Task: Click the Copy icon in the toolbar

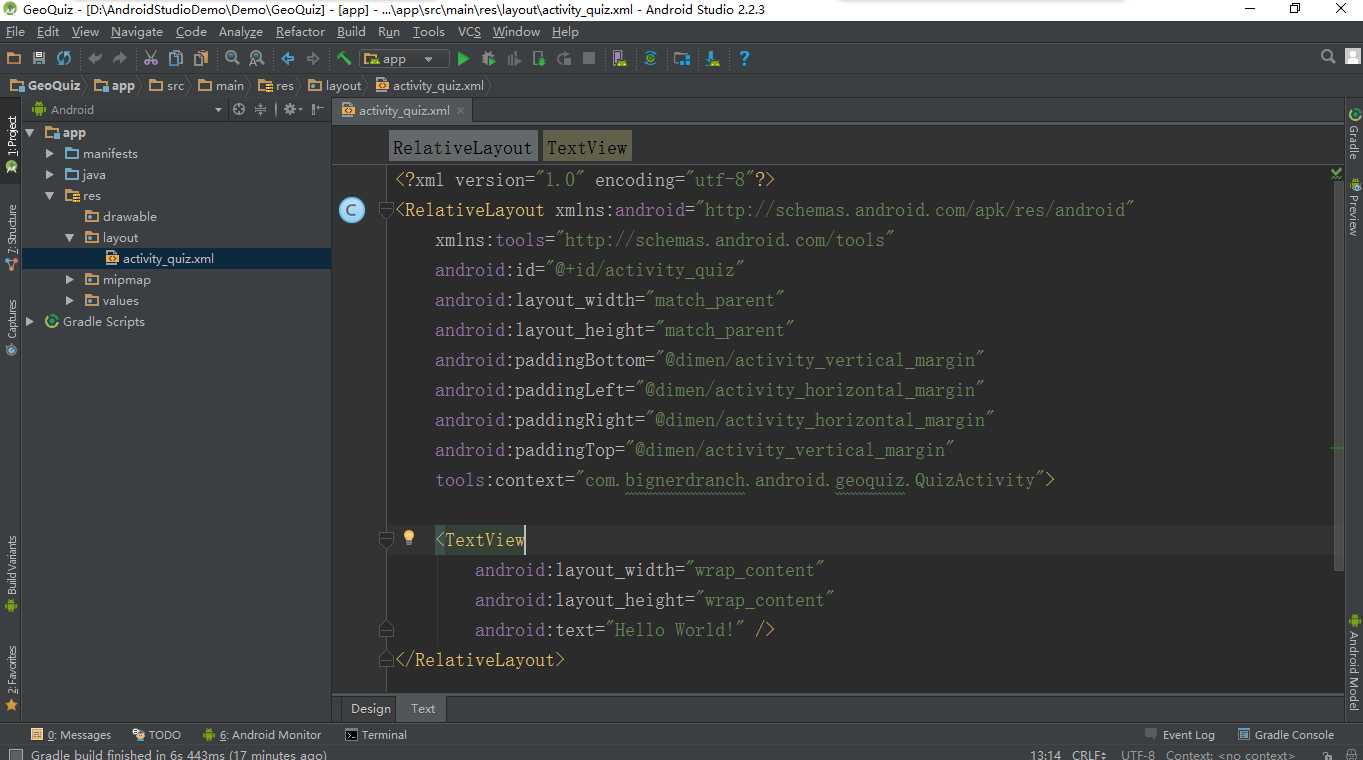Action: coord(176,59)
